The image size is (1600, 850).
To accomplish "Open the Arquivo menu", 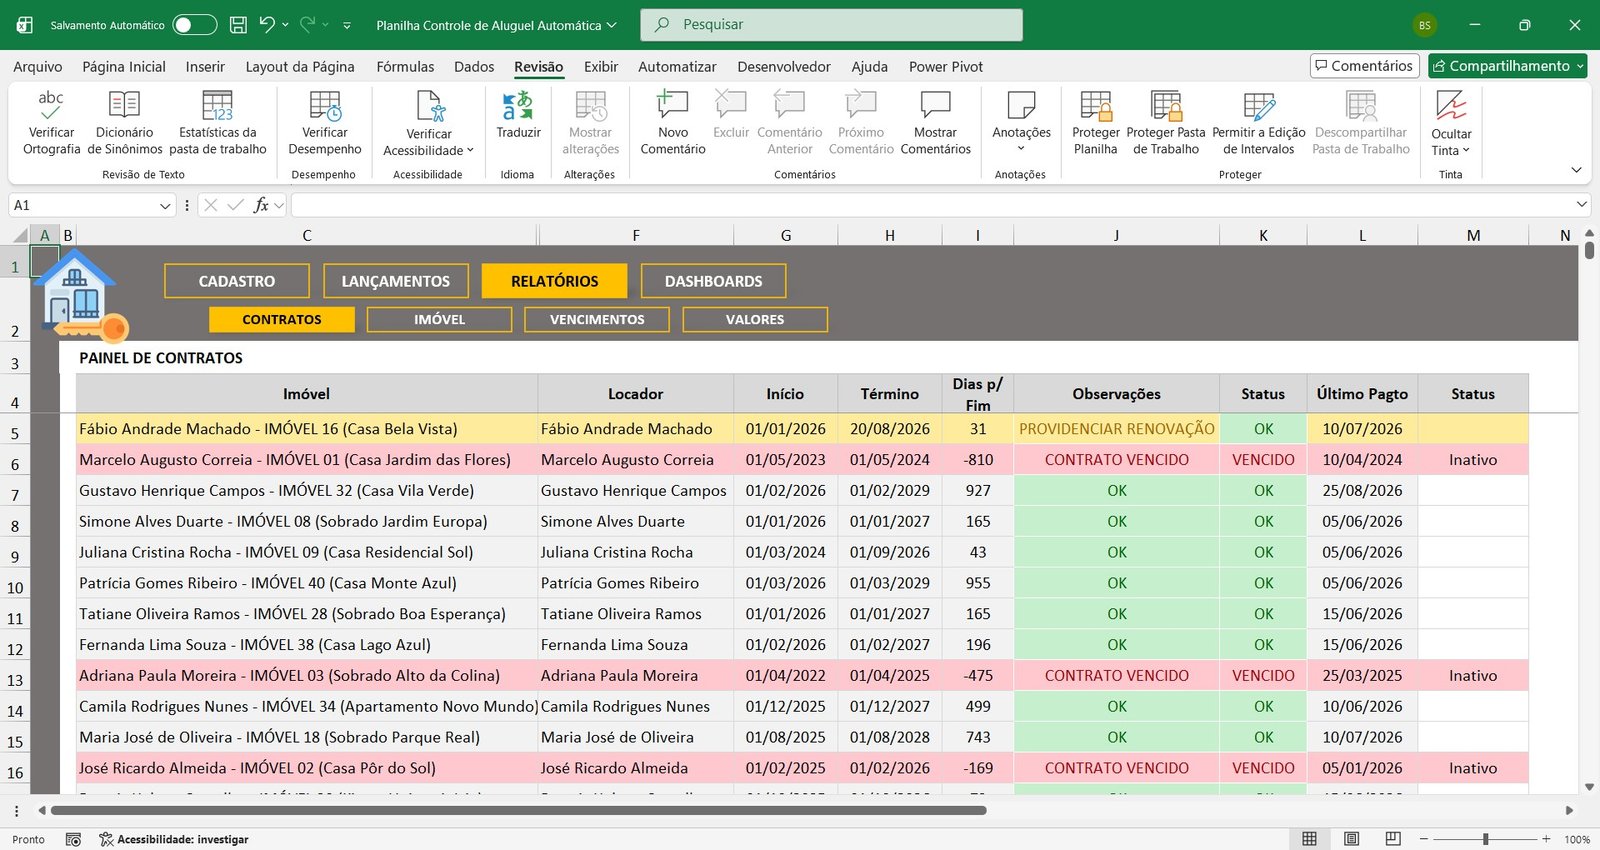I will click(x=38, y=66).
